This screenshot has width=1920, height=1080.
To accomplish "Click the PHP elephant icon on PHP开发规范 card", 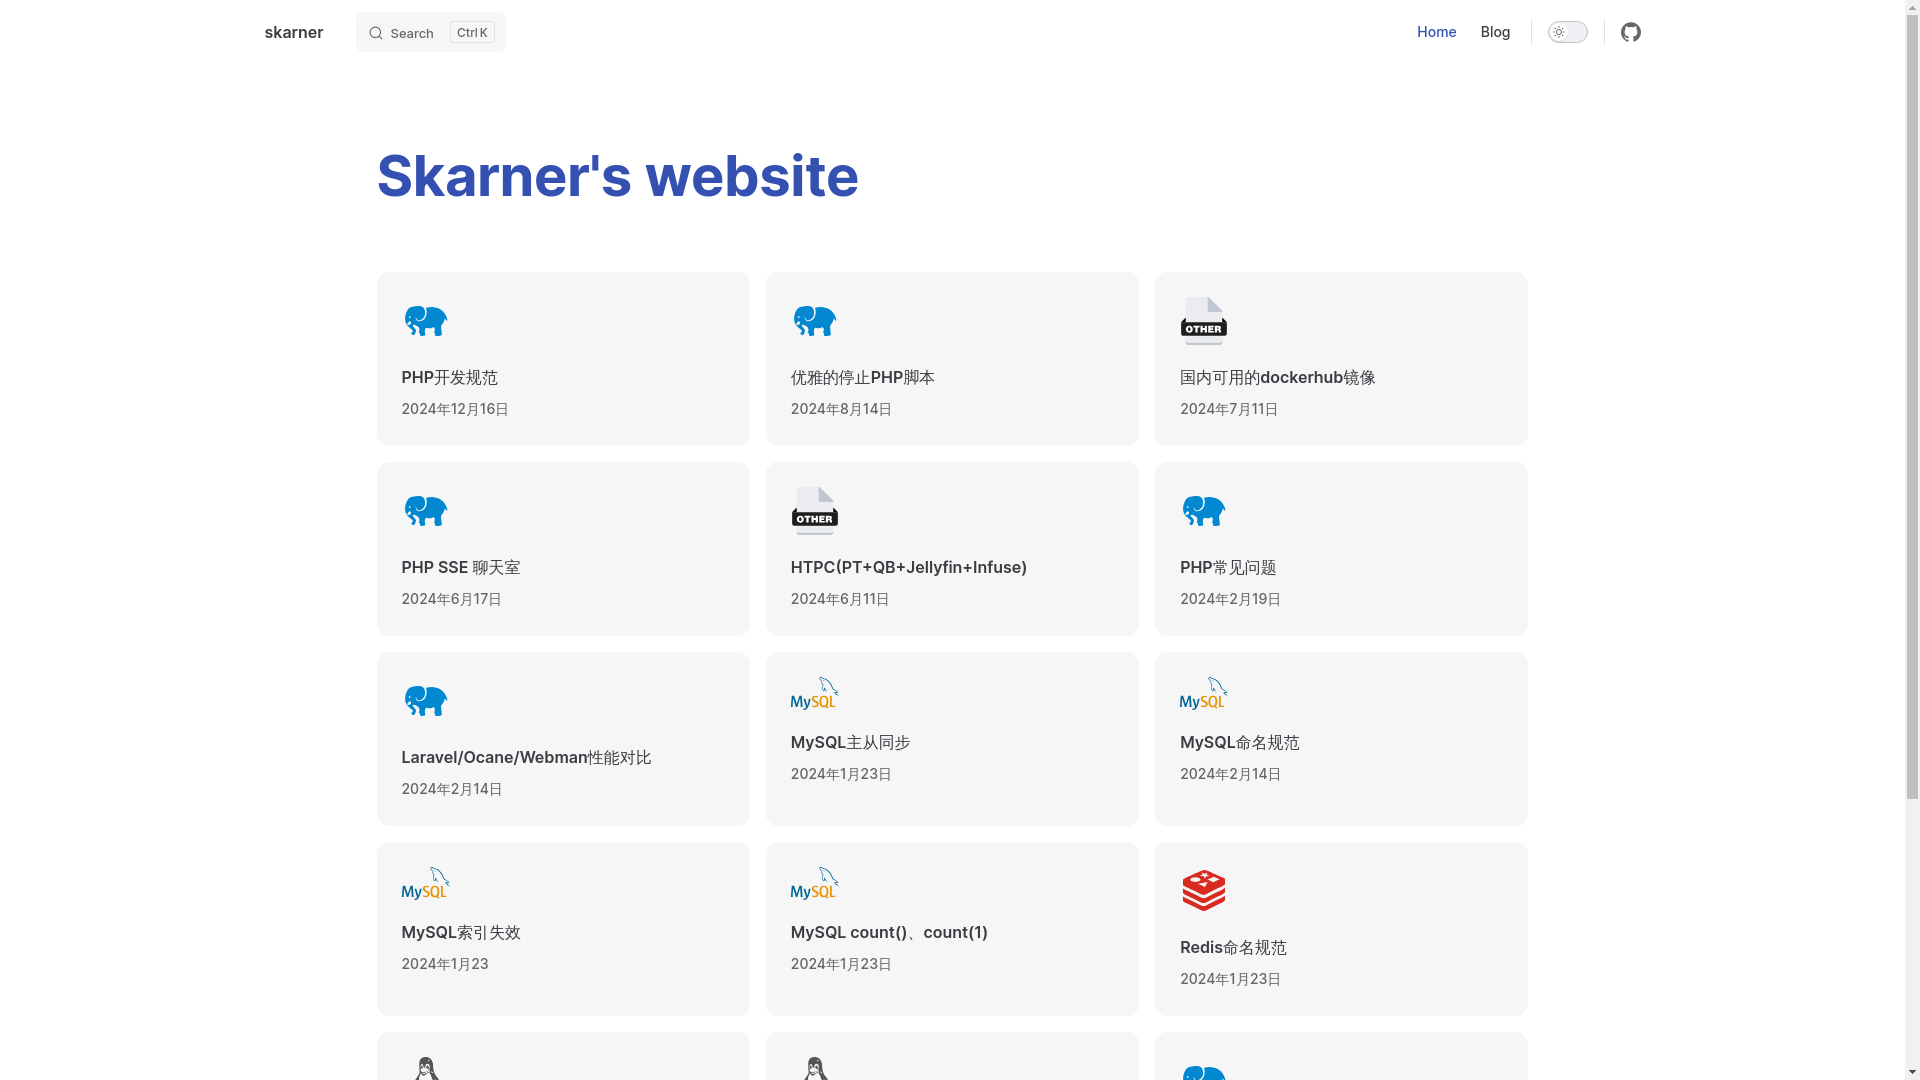I will (425, 321).
